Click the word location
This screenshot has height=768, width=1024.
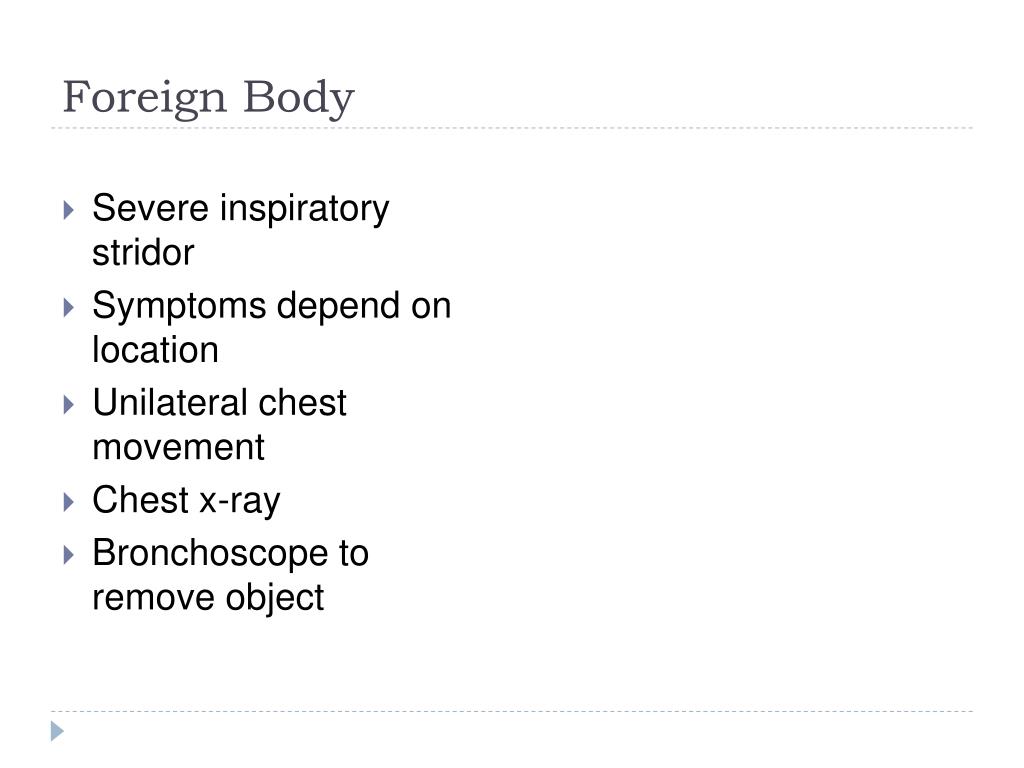tap(155, 350)
